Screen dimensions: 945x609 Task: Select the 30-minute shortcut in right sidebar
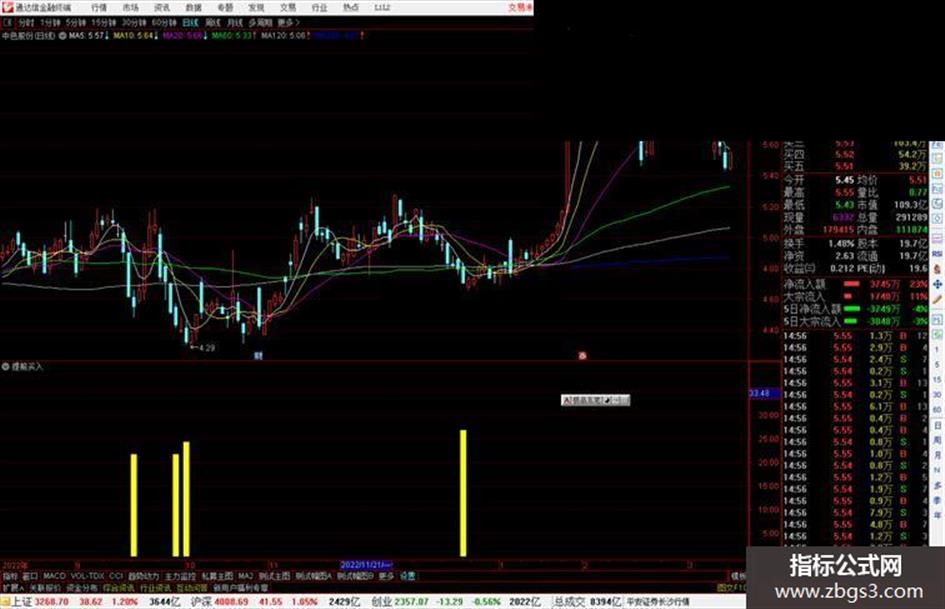coord(937,395)
